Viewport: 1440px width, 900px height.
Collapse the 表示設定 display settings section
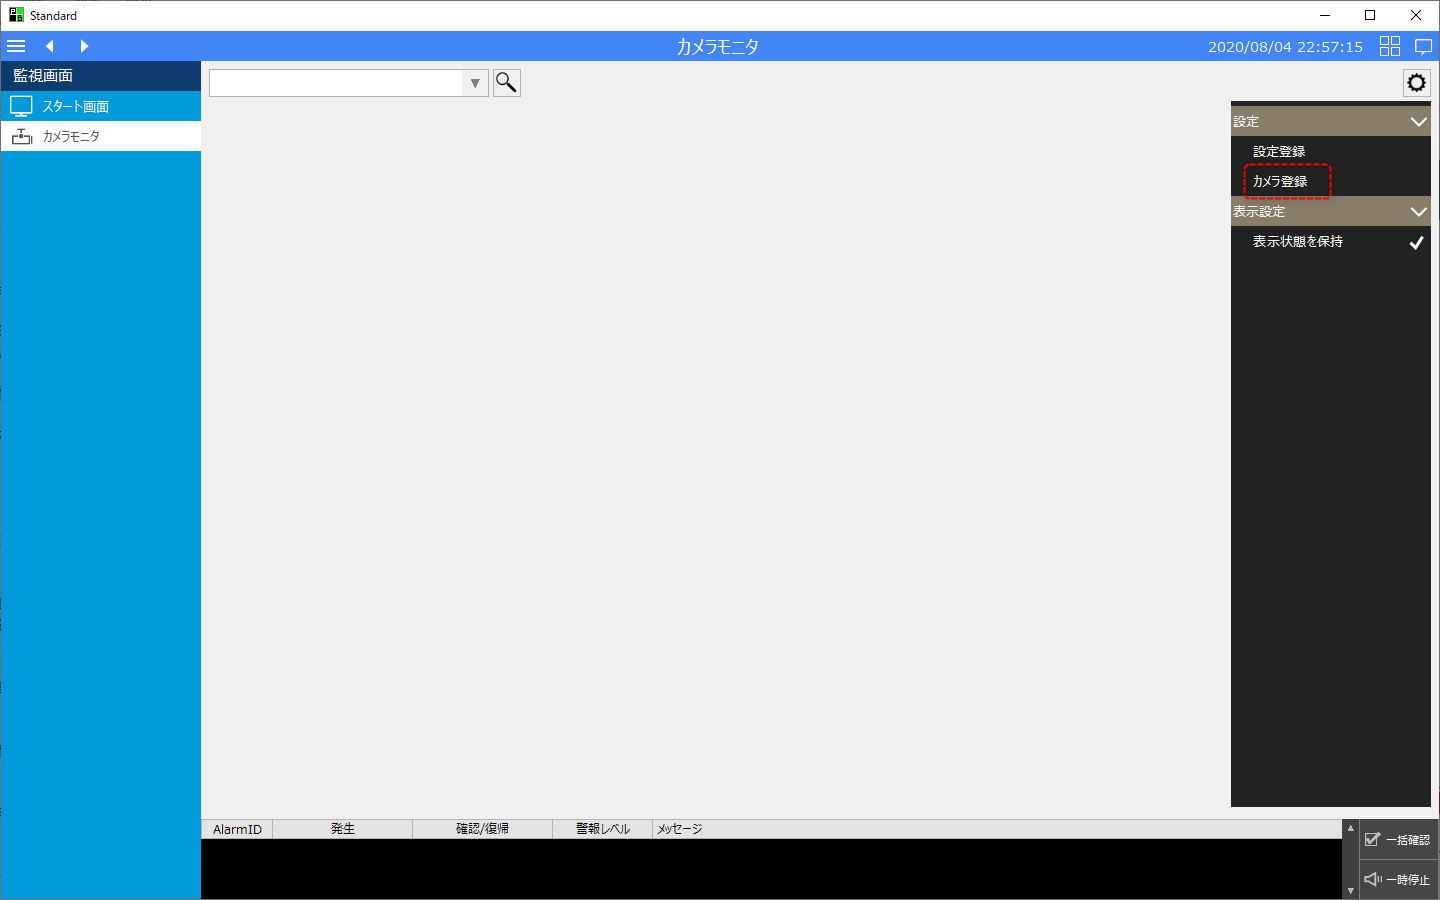[x=1418, y=211]
